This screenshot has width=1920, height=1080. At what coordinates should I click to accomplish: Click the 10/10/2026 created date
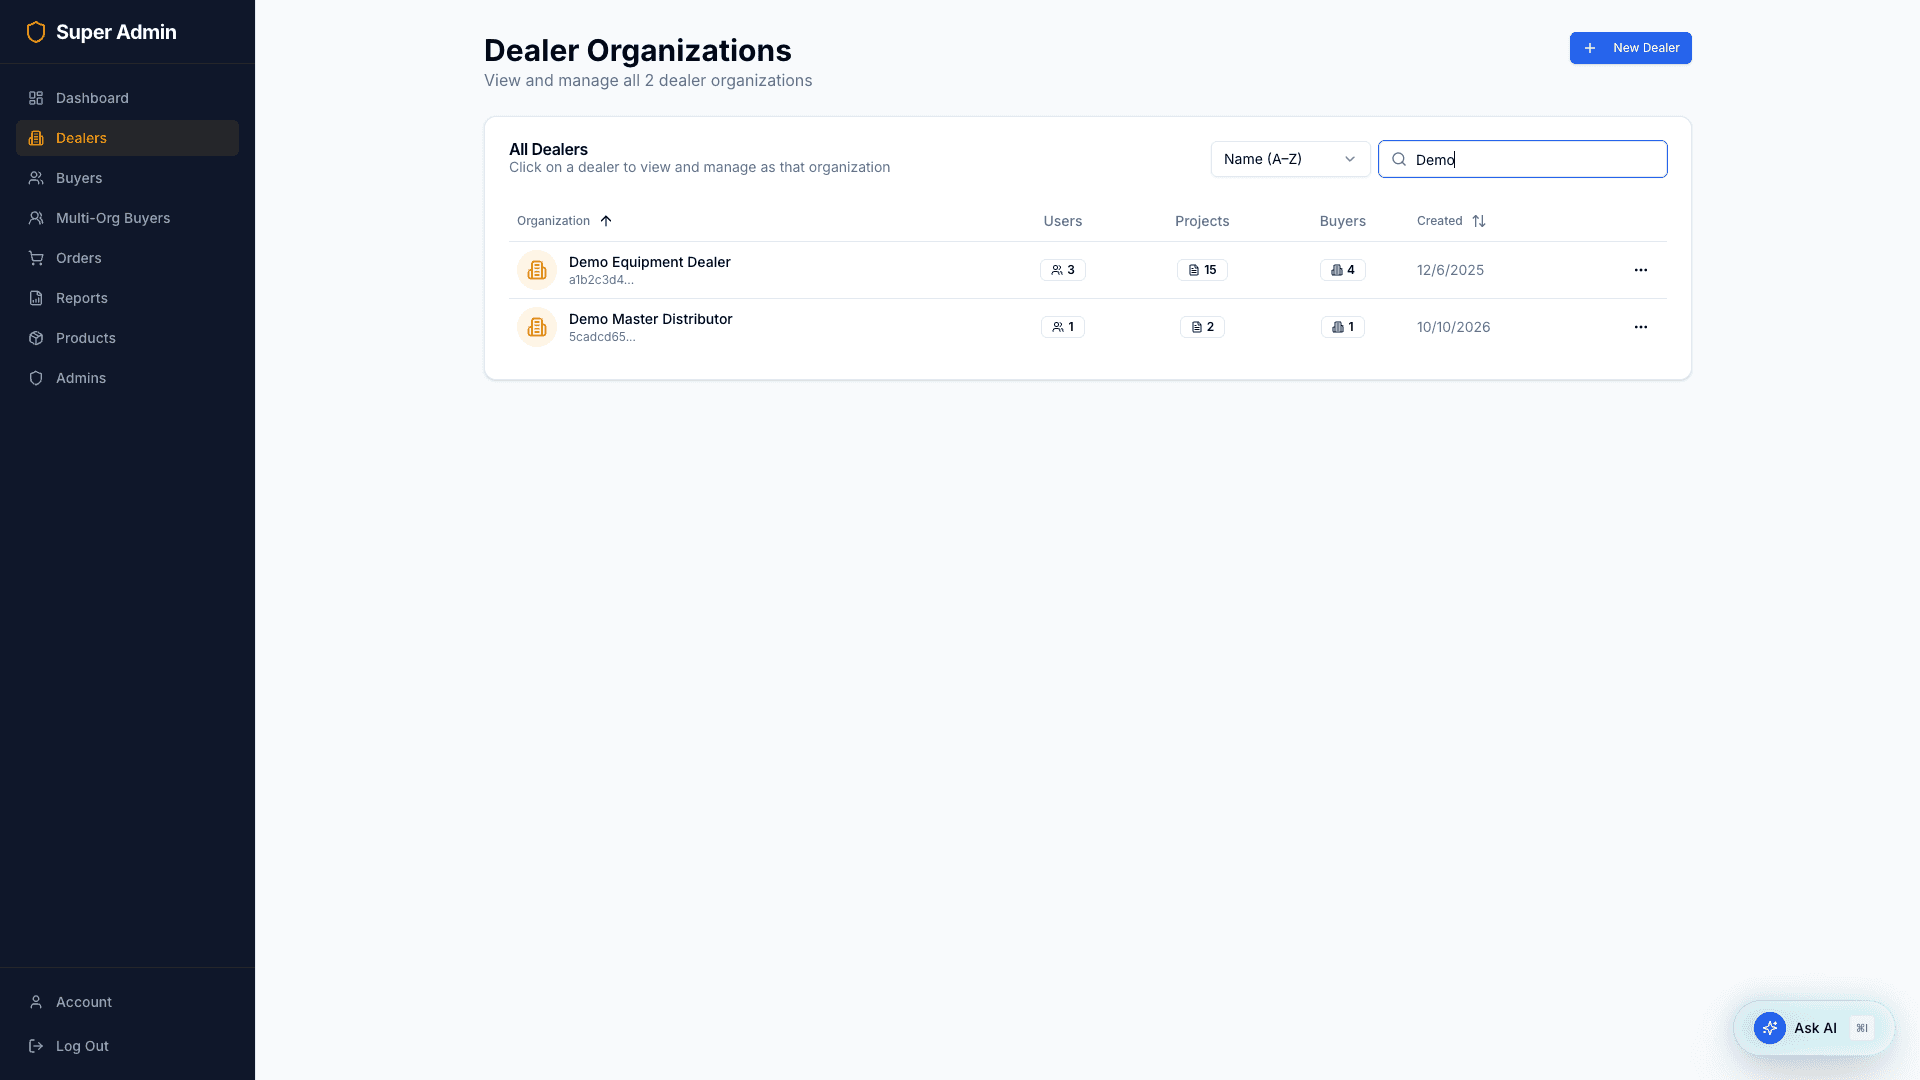(1453, 327)
